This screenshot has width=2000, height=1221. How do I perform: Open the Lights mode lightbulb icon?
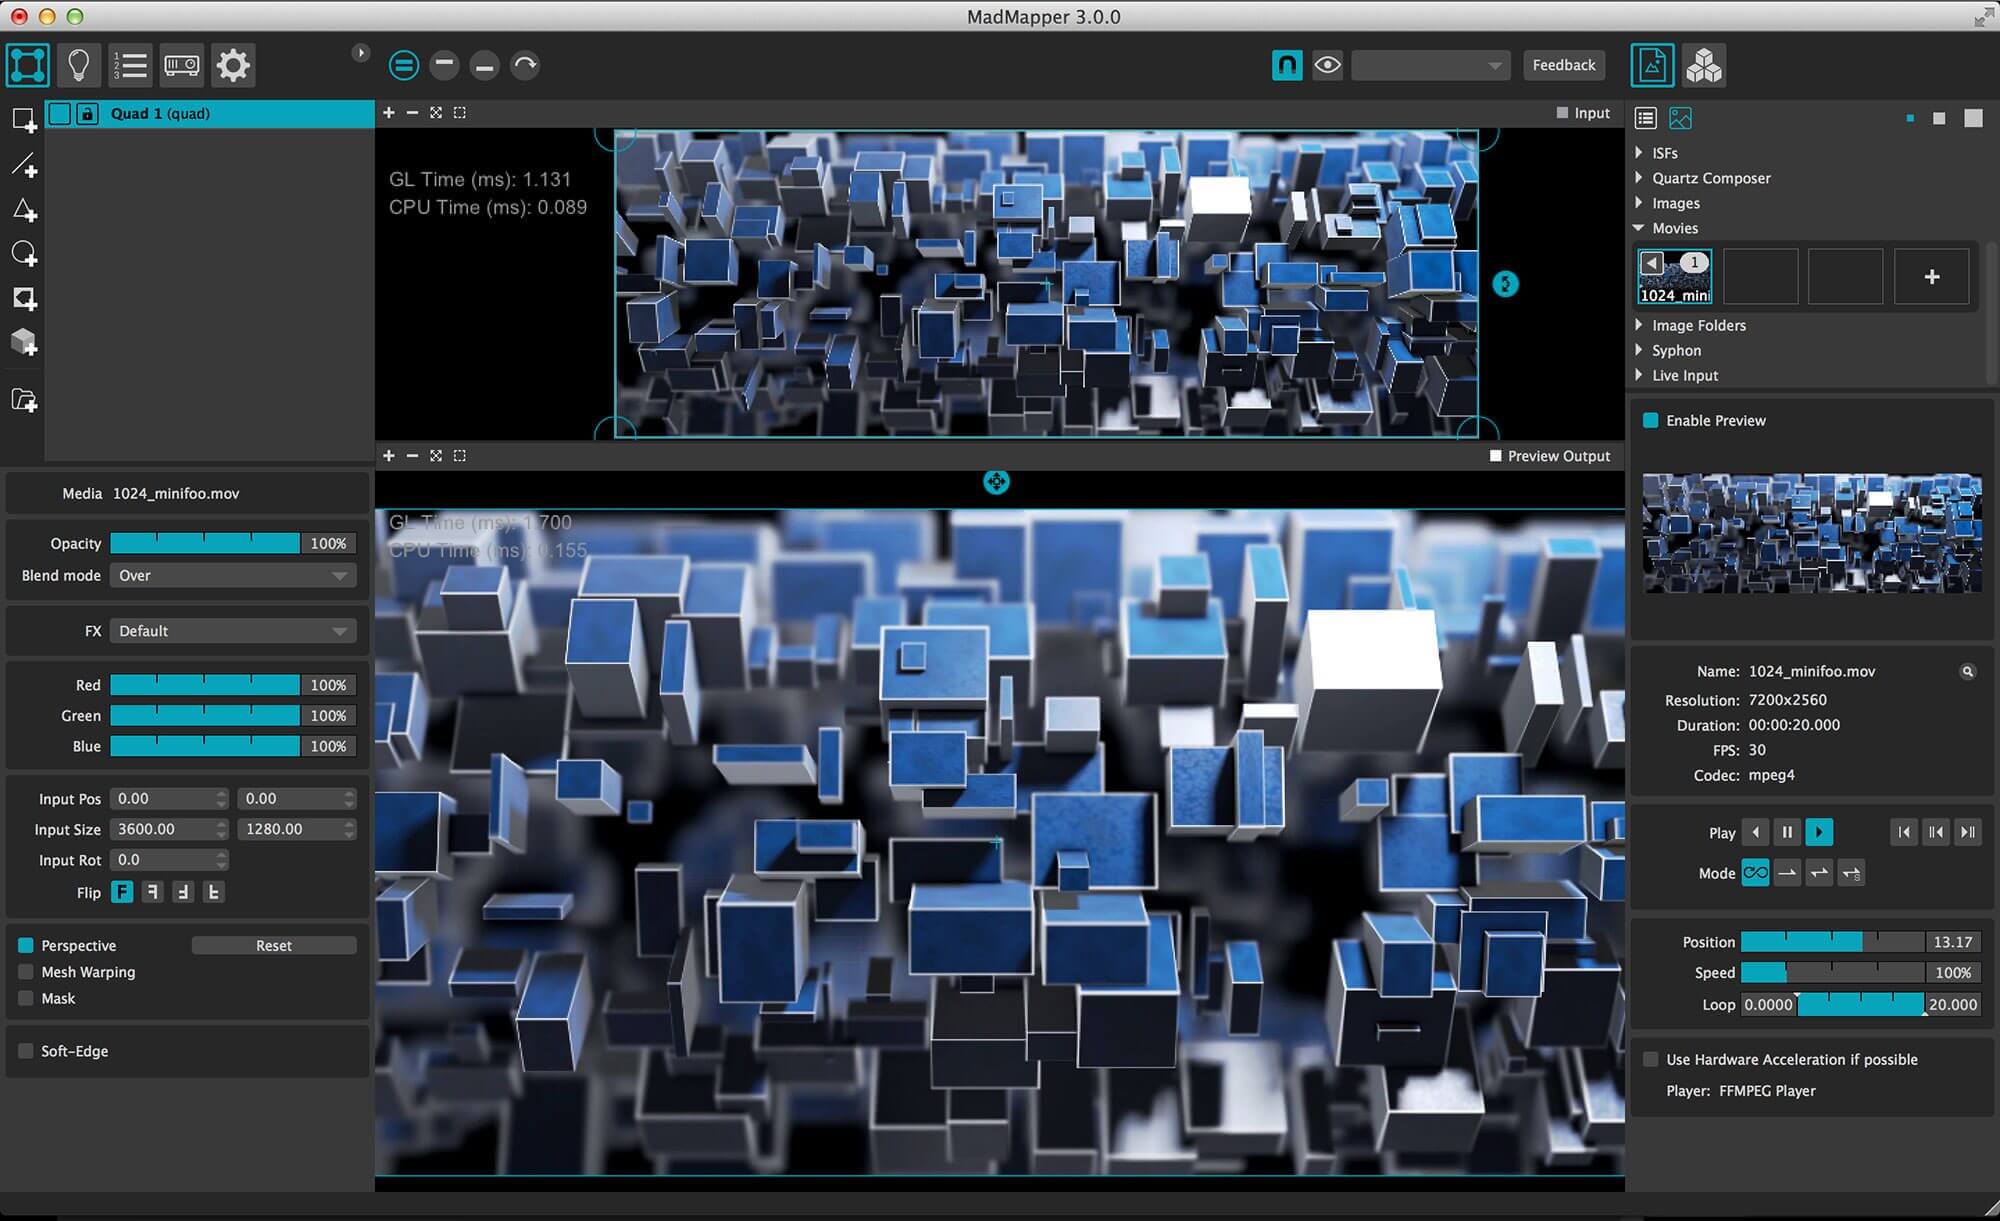(x=78, y=65)
